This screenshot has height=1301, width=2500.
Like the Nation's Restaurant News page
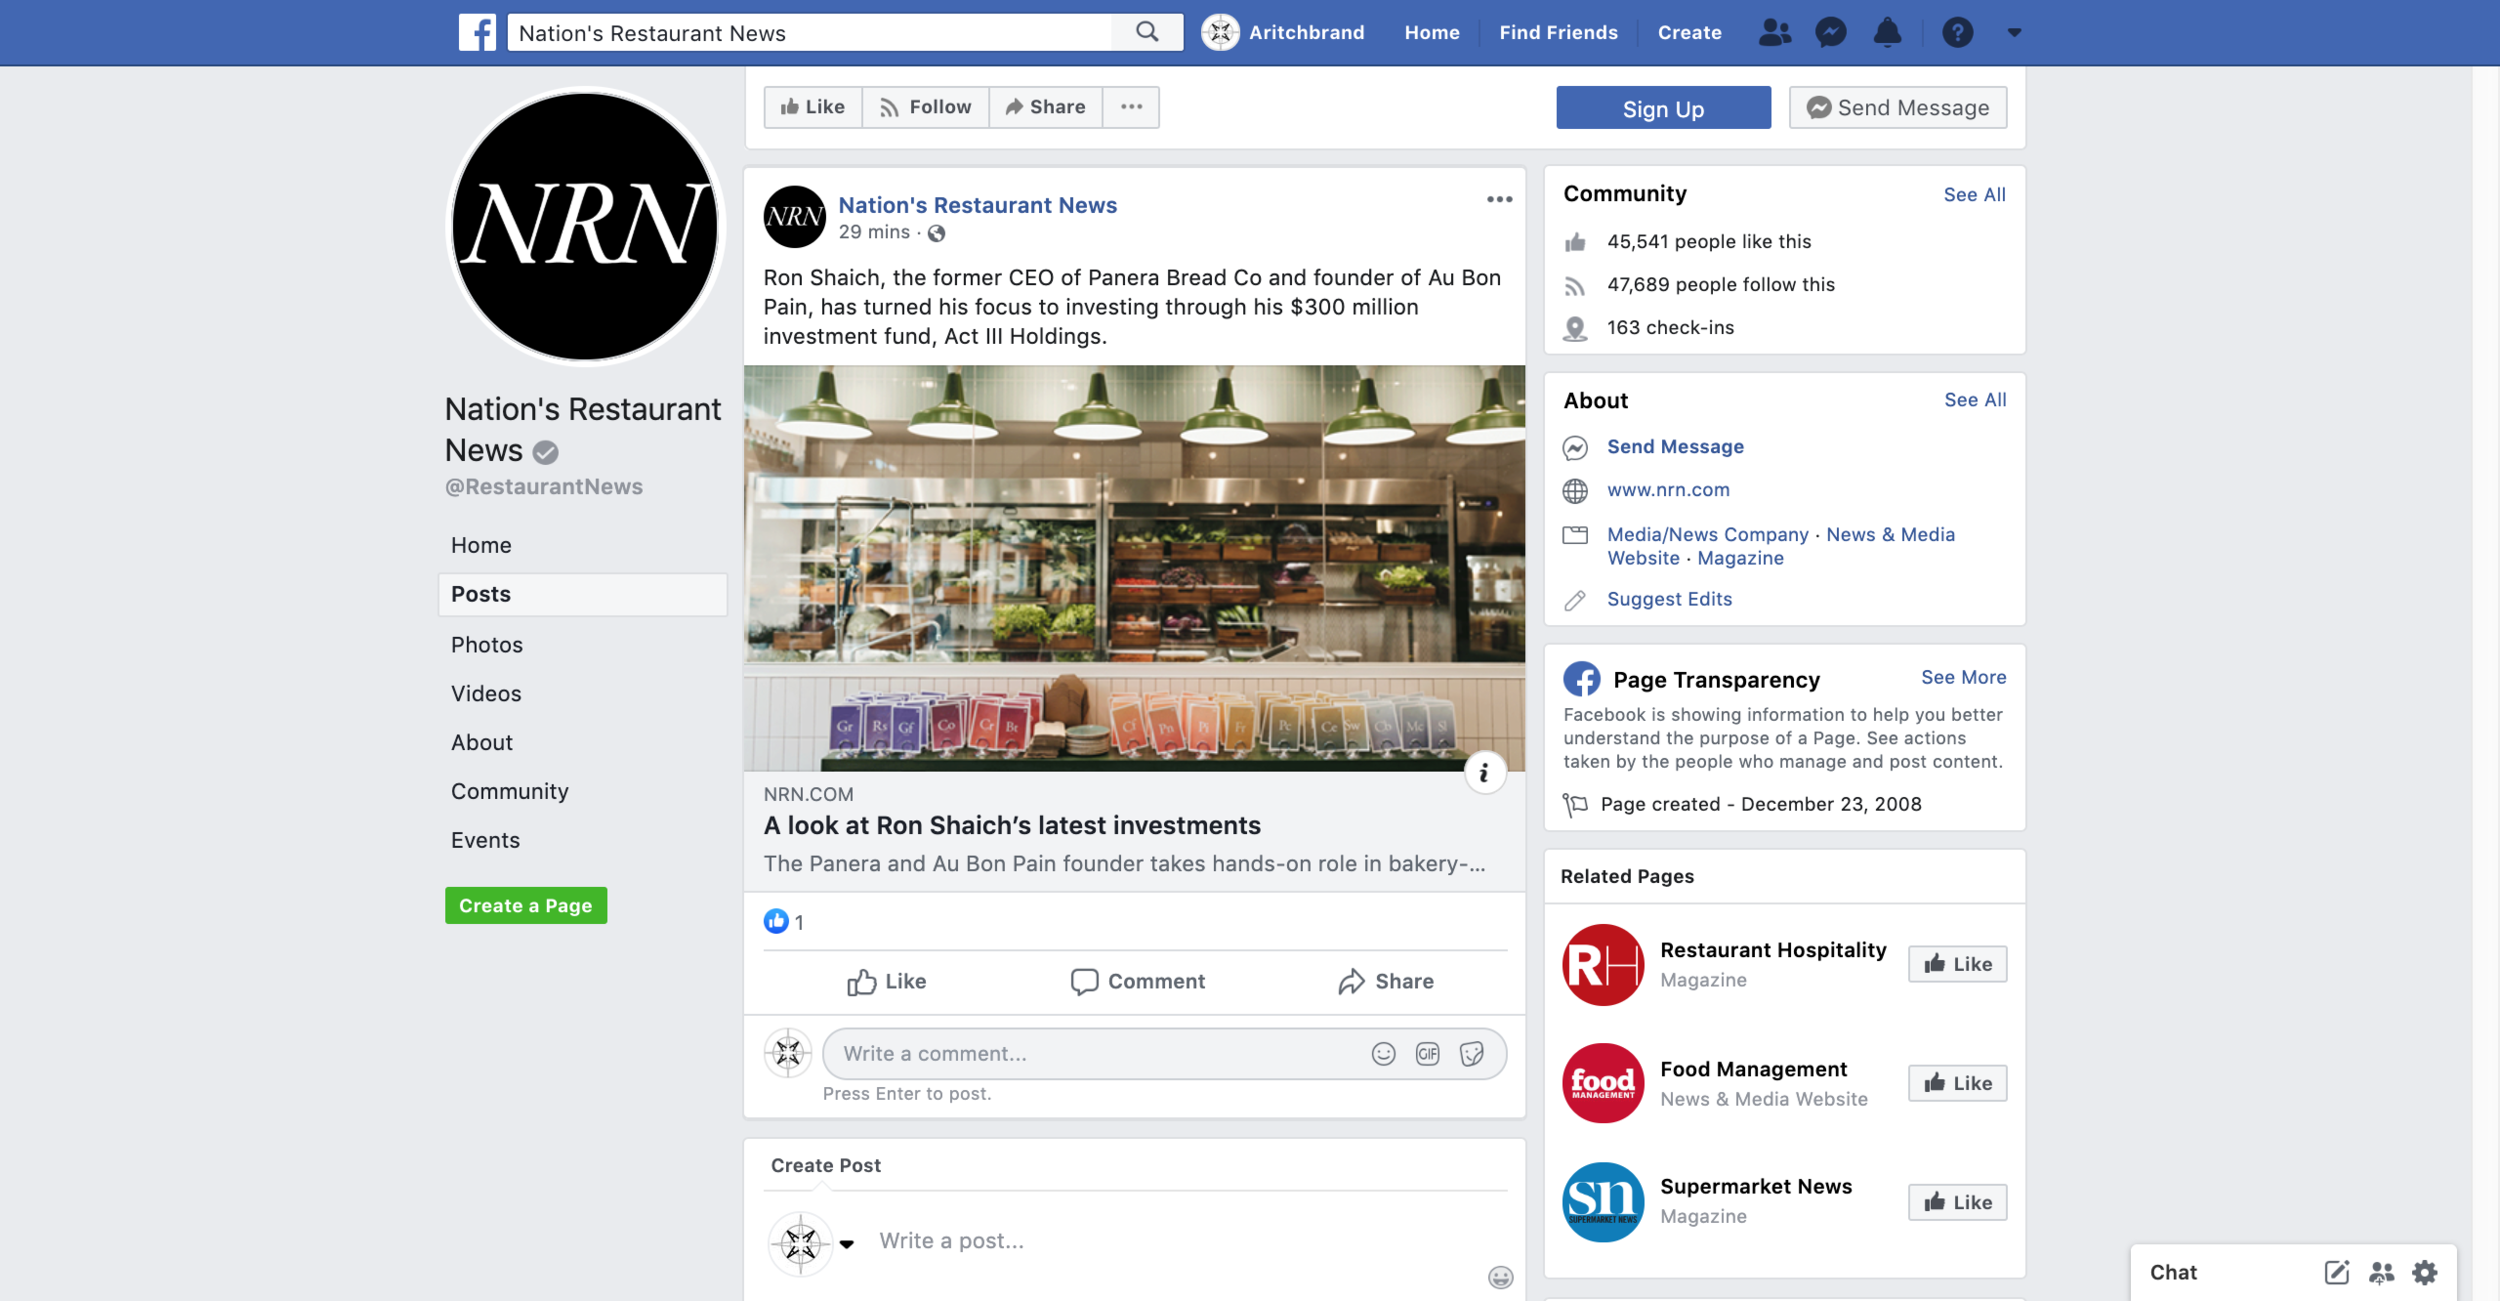[813, 107]
